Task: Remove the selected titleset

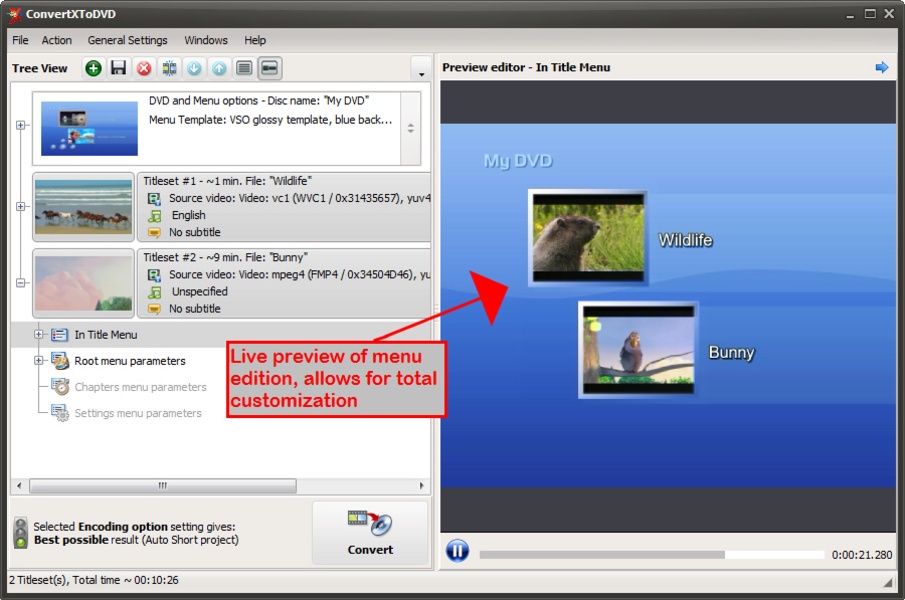Action: pyautogui.click(x=142, y=68)
